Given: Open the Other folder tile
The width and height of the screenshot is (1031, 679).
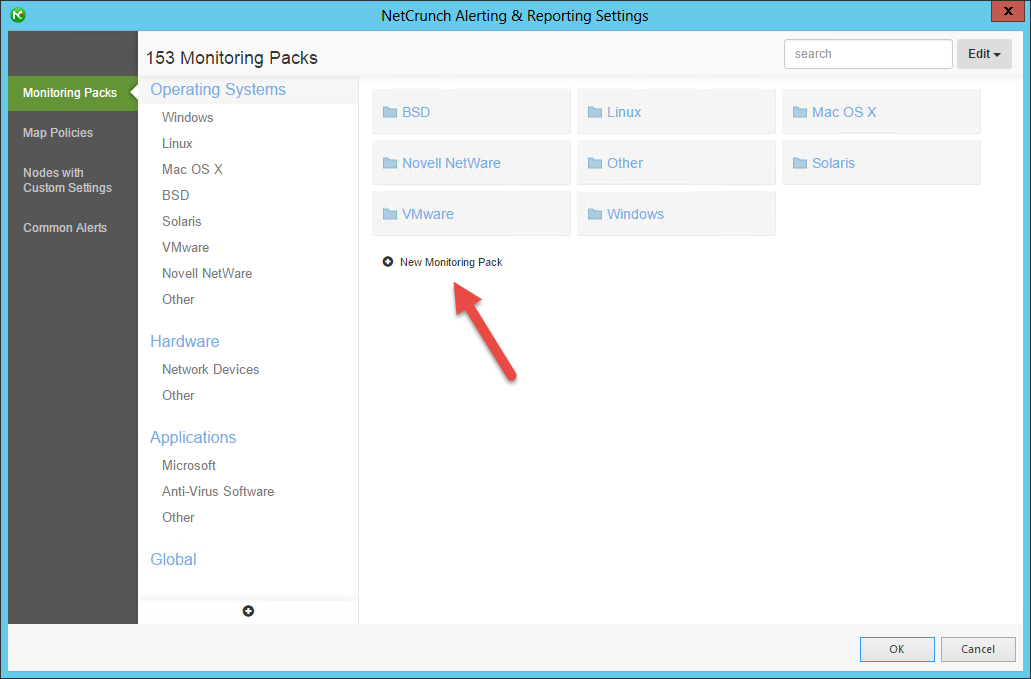Looking at the screenshot, I should 676,163.
